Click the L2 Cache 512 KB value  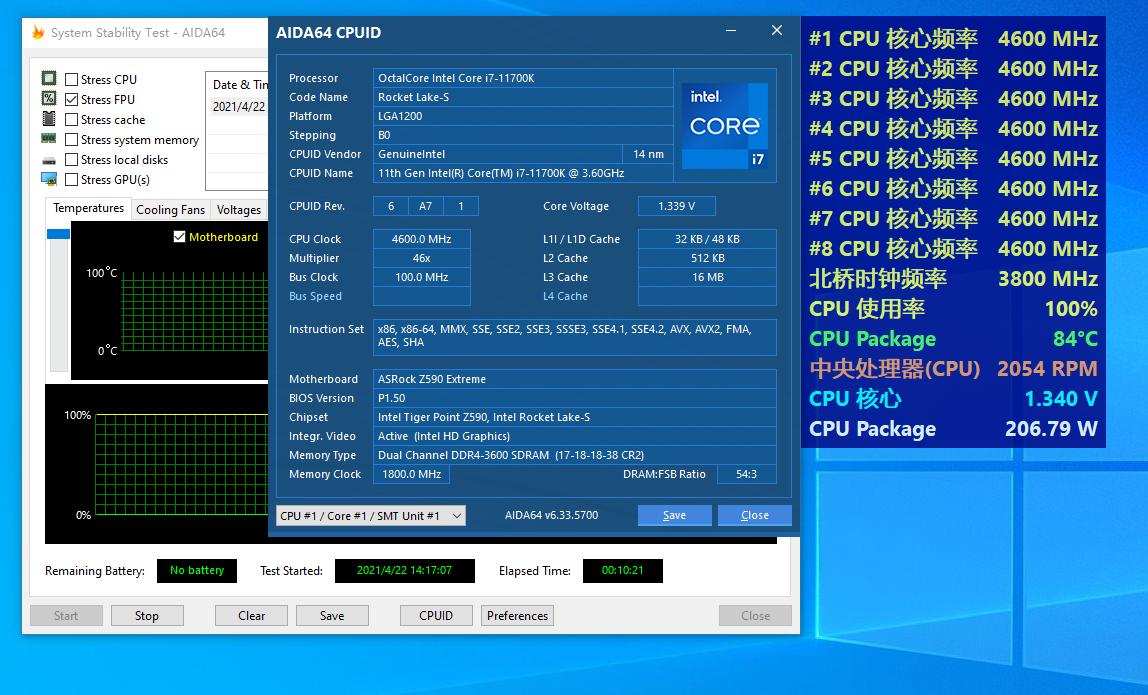tap(707, 258)
